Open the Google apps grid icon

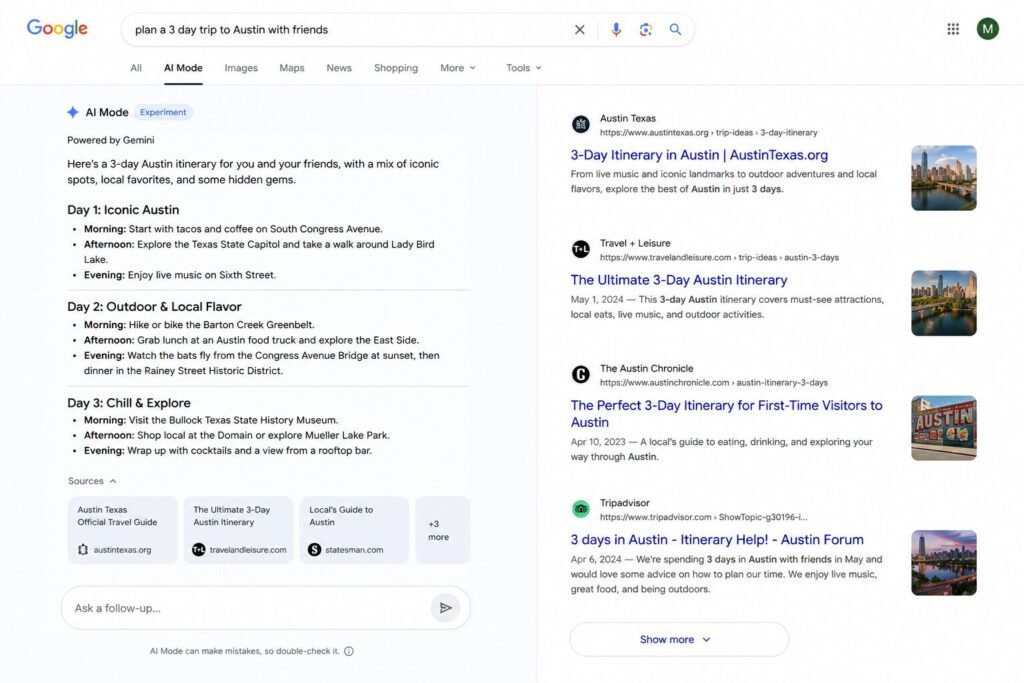coord(953,29)
